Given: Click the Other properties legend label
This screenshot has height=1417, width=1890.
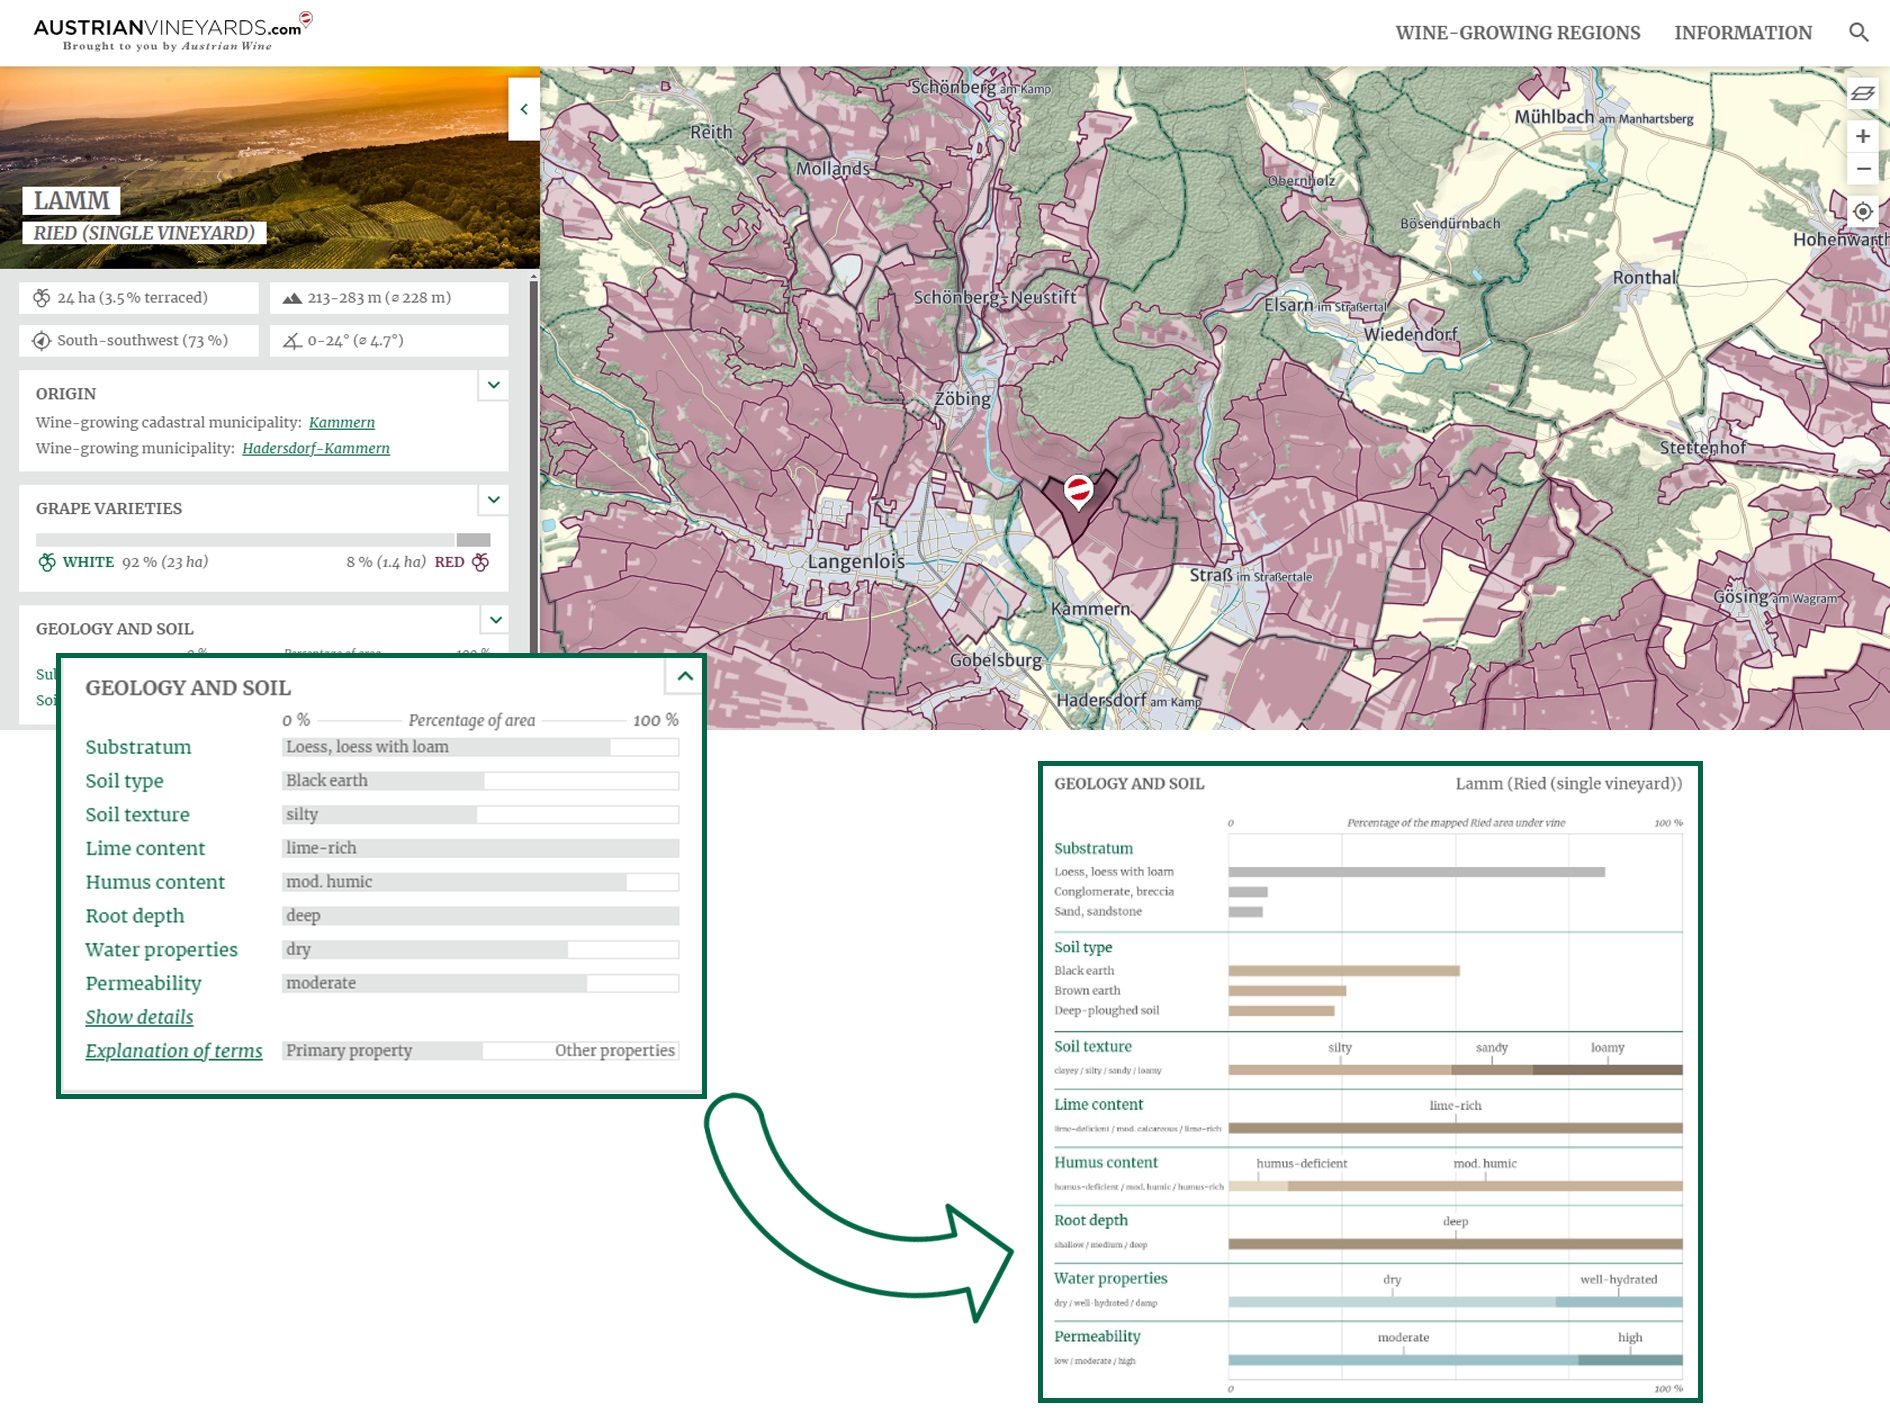Looking at the screenshot, I should (615, 1051).
